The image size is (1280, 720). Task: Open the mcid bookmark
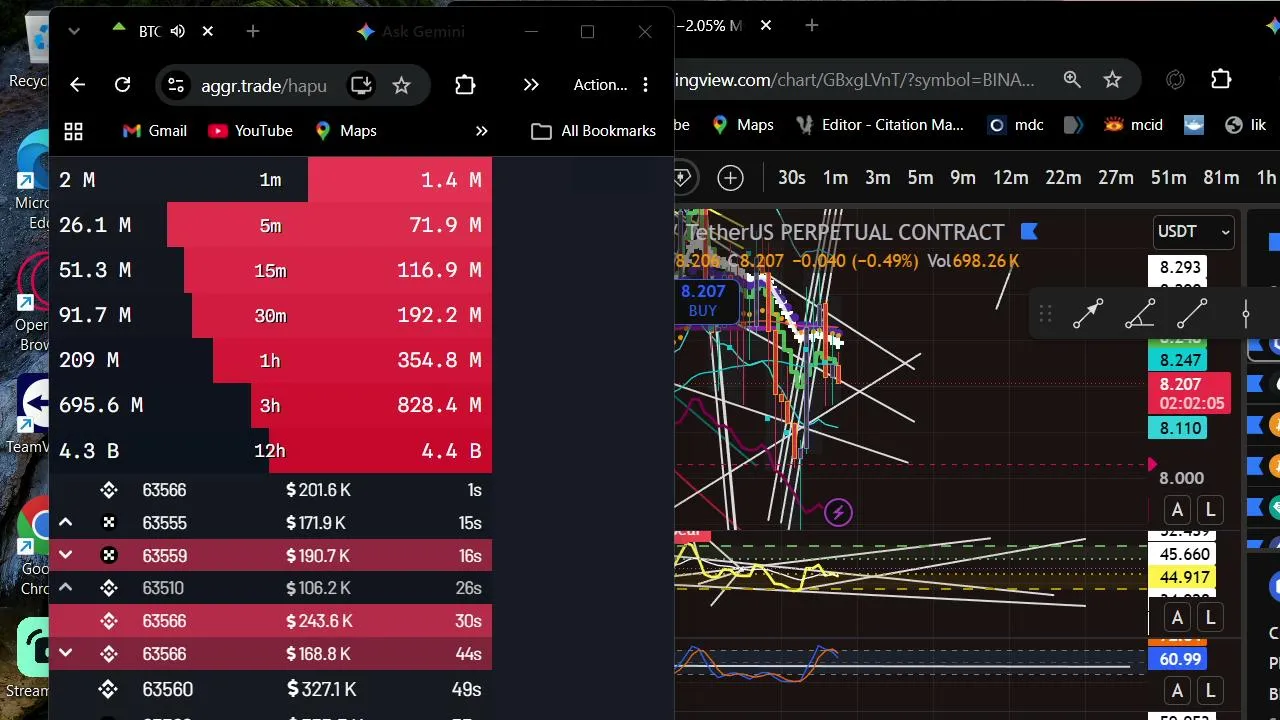pos(1134,125)
